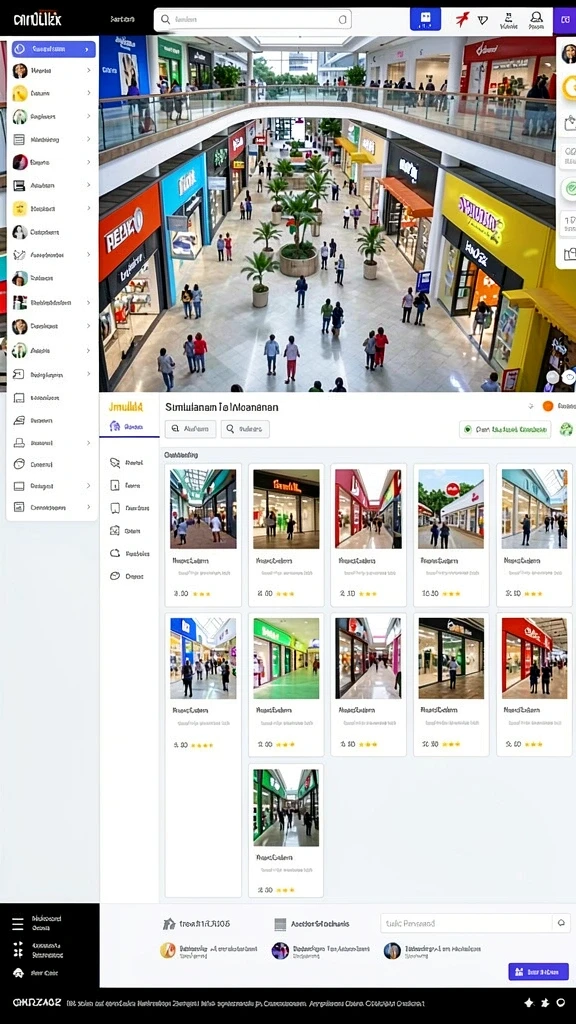Click the four-dot icon in black footer panel
This screenshot has width=576, height=1024.
(18, 950)
